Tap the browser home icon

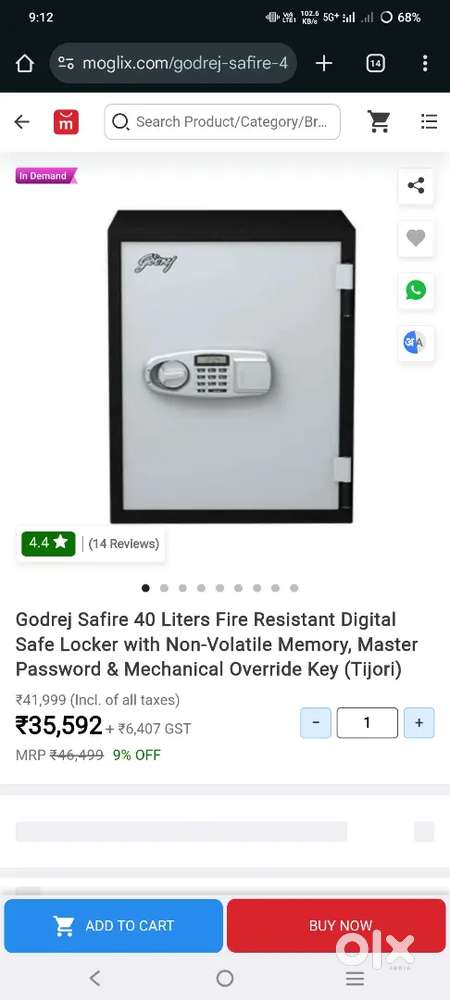24,63
